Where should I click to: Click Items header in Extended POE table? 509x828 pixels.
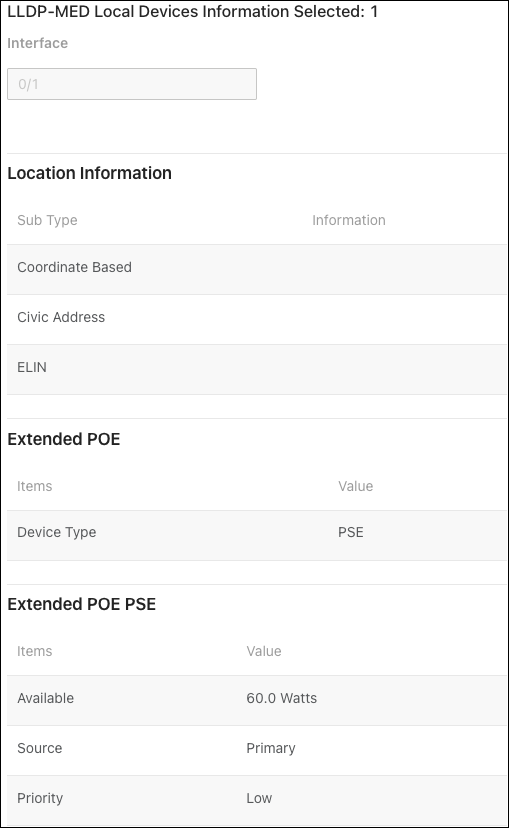point(35,486)
